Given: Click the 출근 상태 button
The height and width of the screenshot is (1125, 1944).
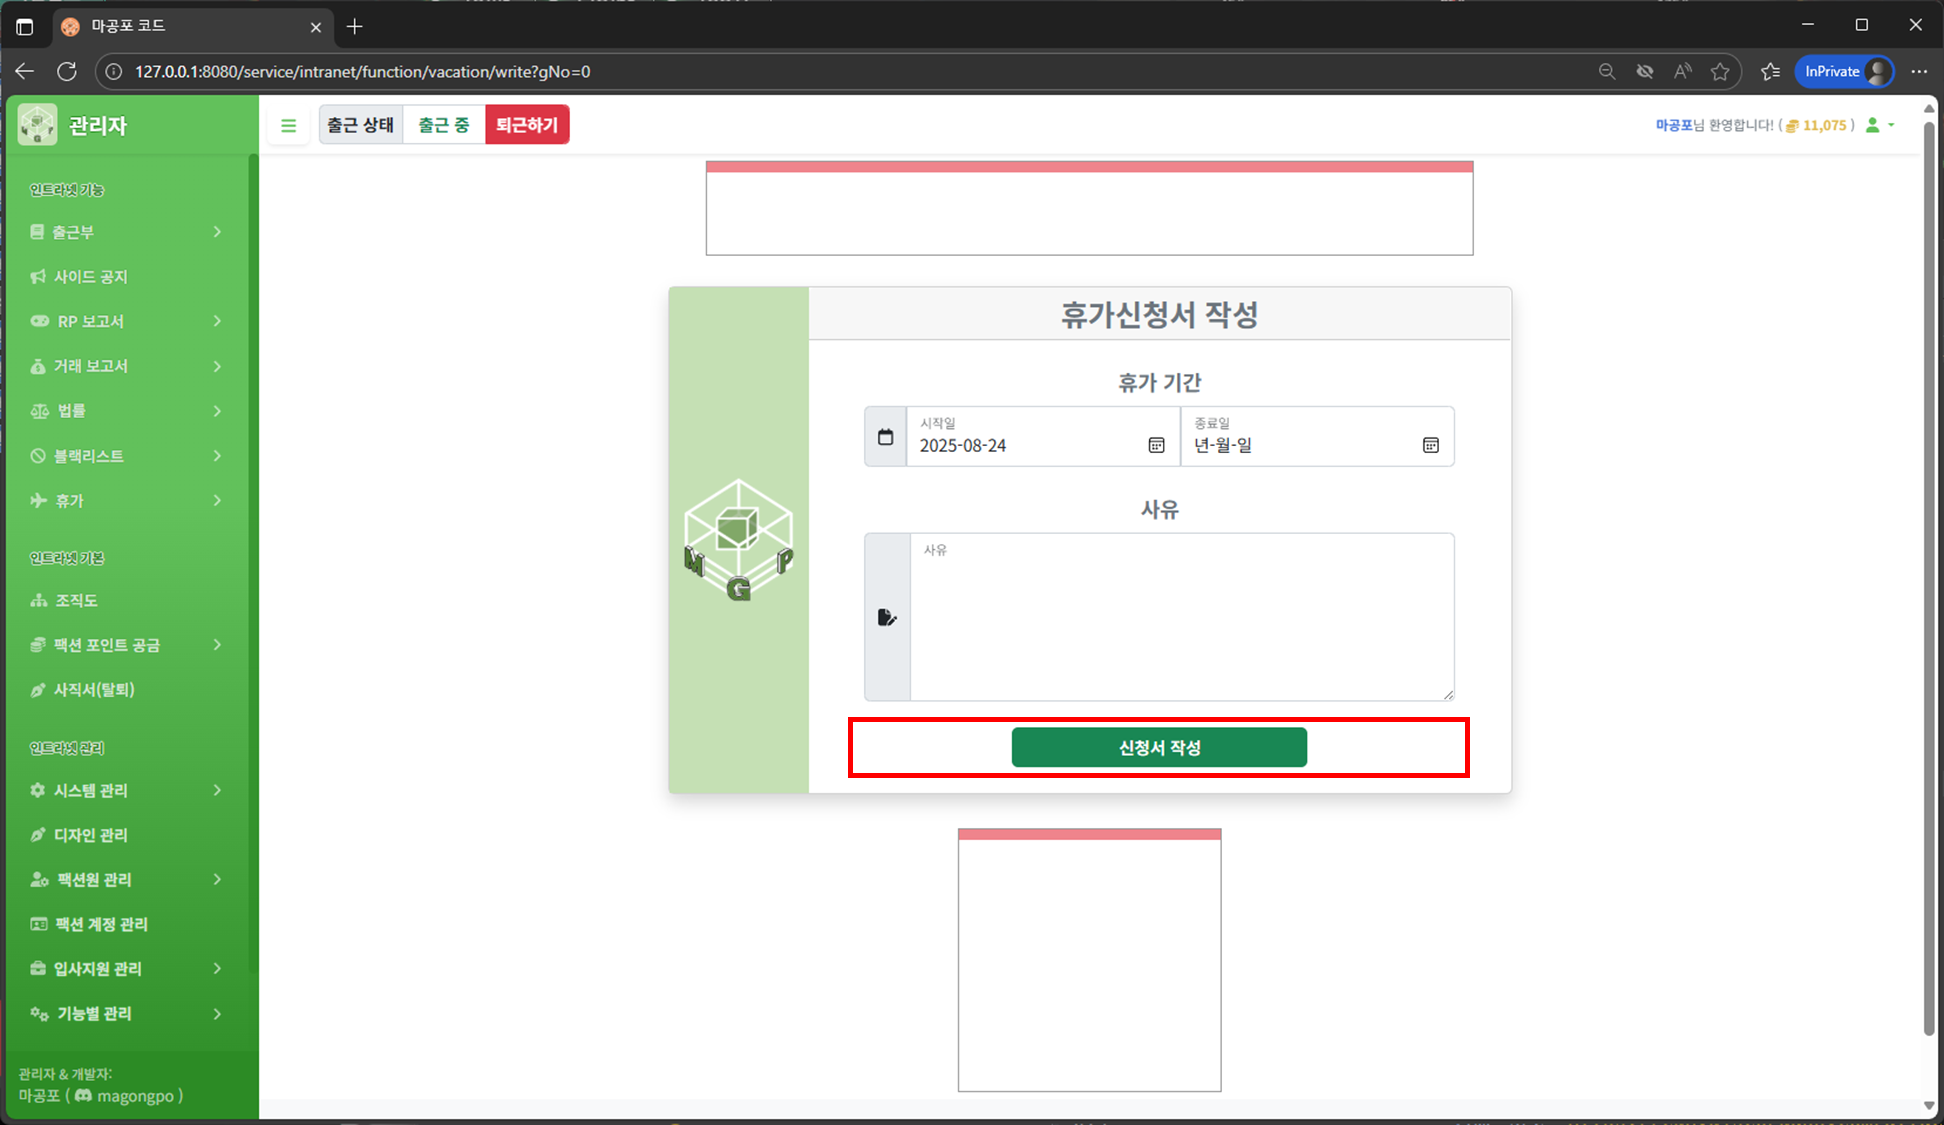Looking at the screenshot, I should pyautogui.click(x=361, y=125).
